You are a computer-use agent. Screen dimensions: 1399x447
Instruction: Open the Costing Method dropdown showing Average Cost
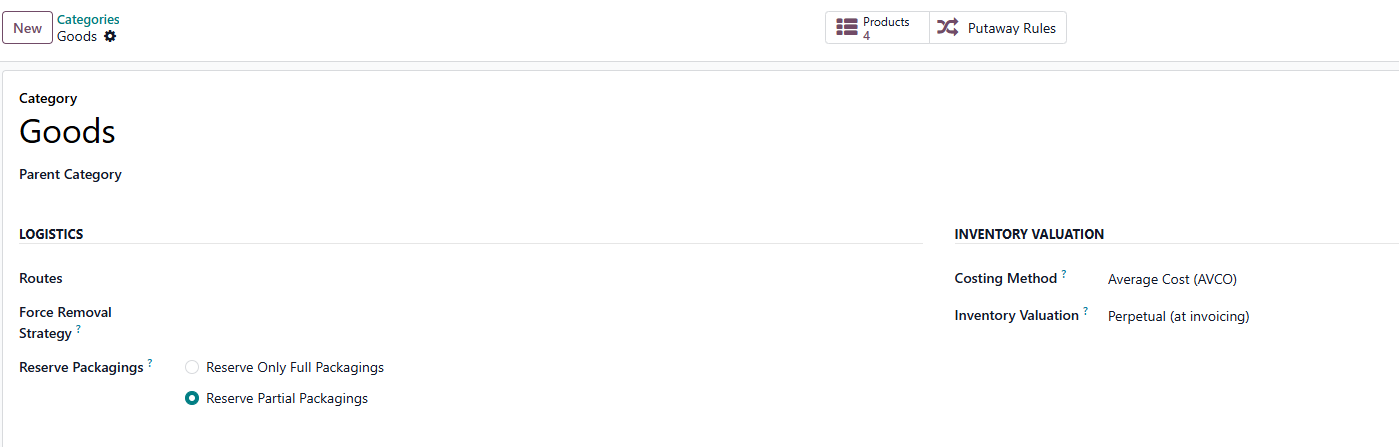point(1252,279)
